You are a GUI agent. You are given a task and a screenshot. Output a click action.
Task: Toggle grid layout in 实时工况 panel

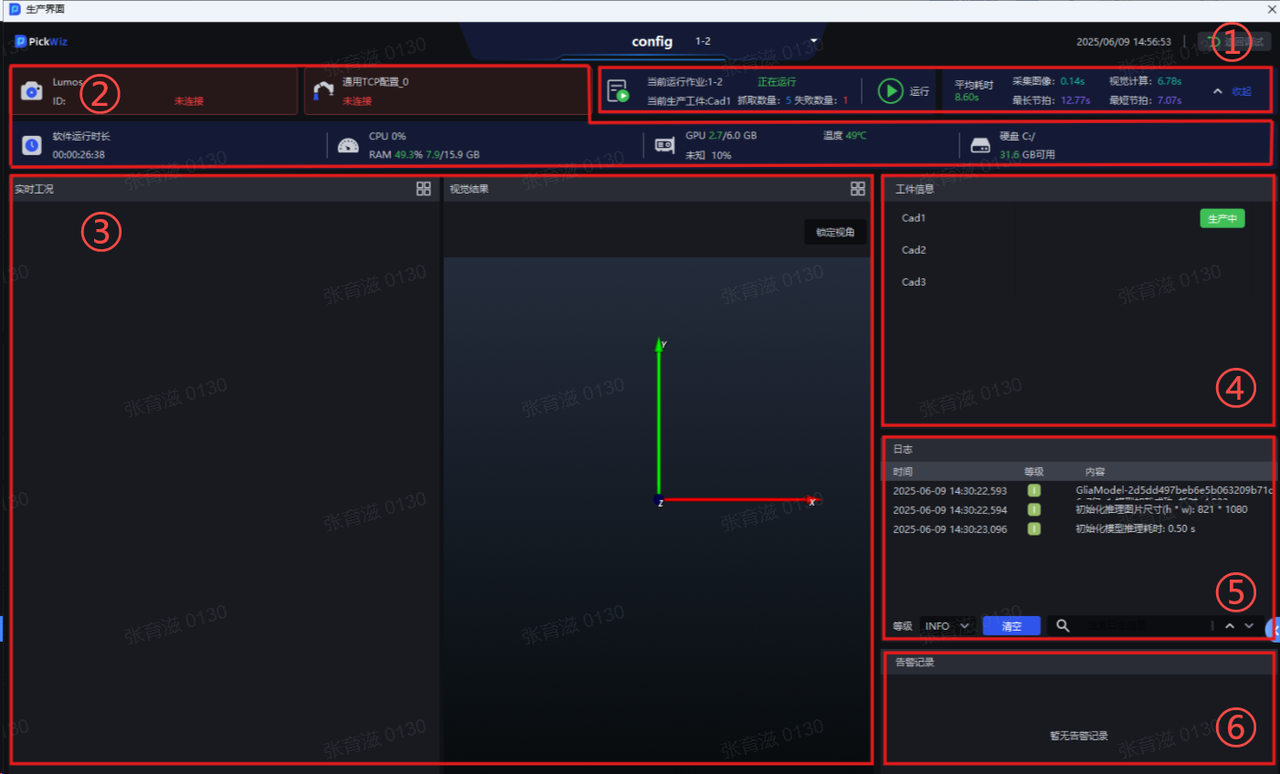[x=424, y=189]
